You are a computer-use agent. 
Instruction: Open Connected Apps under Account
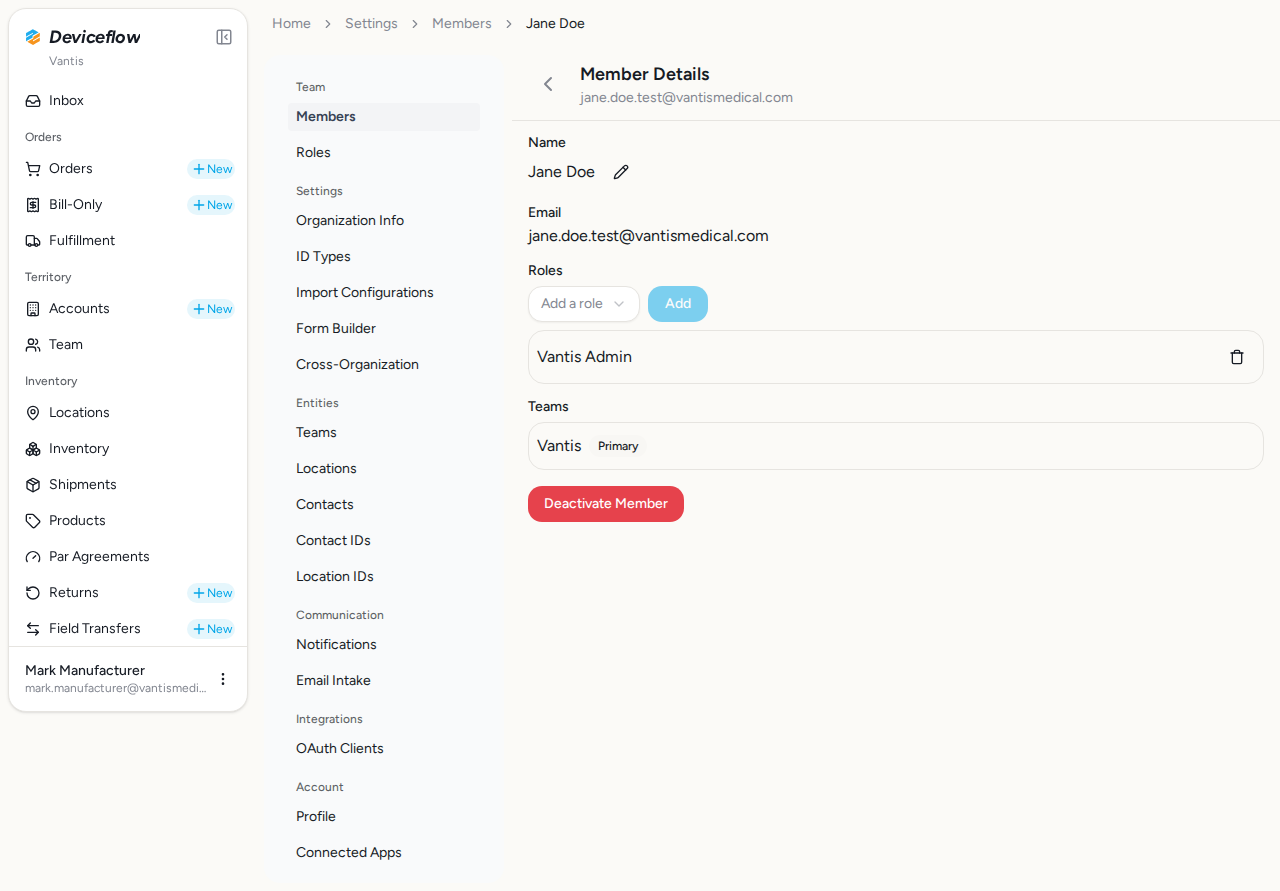point(384,853)
